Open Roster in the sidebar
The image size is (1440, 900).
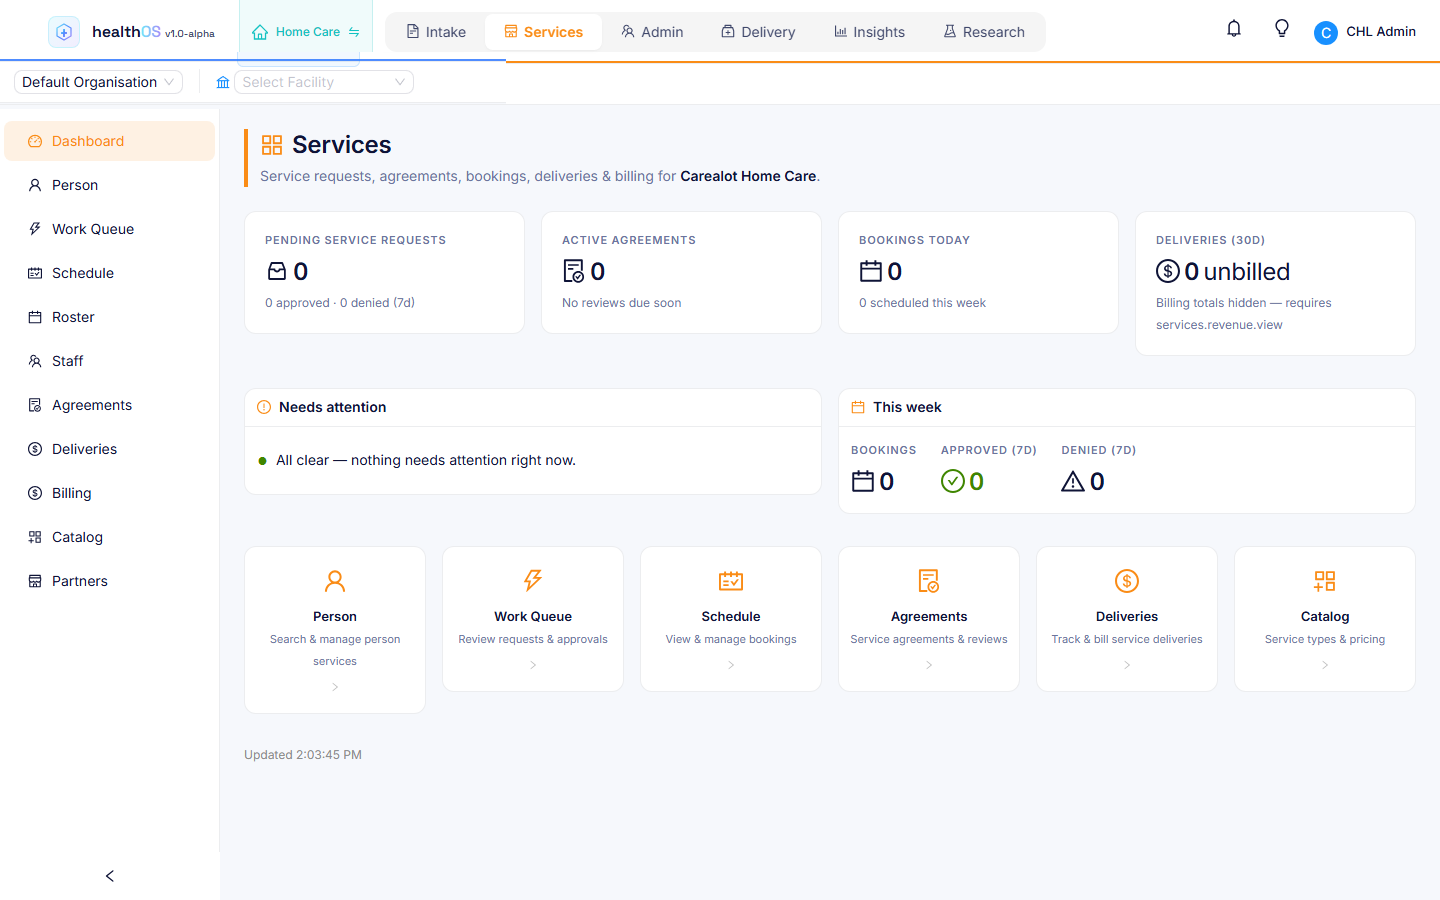[110, 317]
